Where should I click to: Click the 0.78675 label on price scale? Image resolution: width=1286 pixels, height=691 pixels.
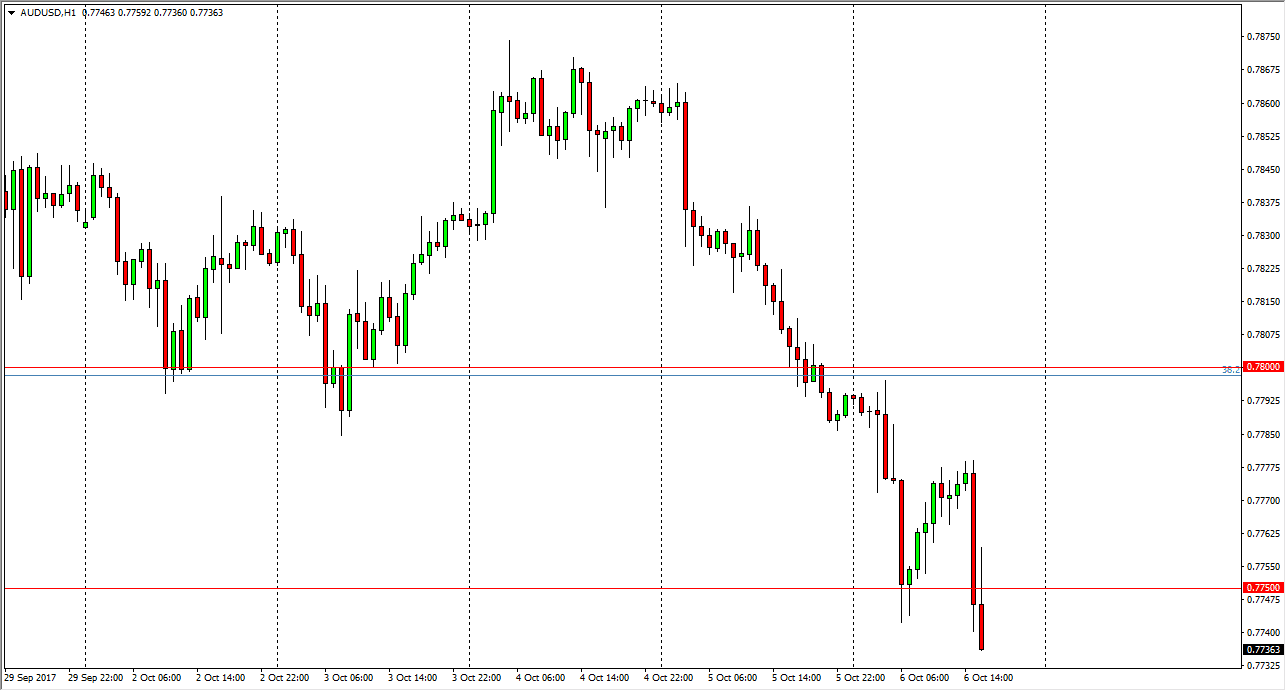(1262, 70)
